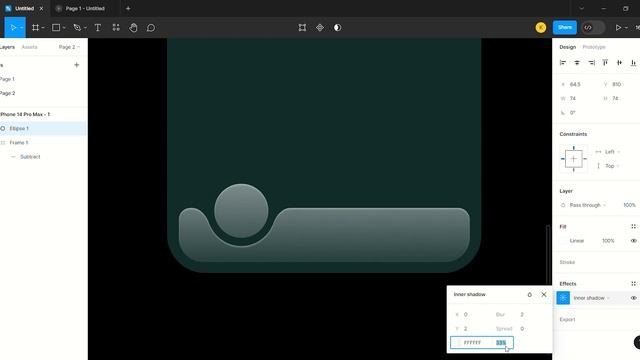Switch to Page 1 - Untitled tab
Image resolution: width=640 pixels, height=360 pixels.
[85, 8]
